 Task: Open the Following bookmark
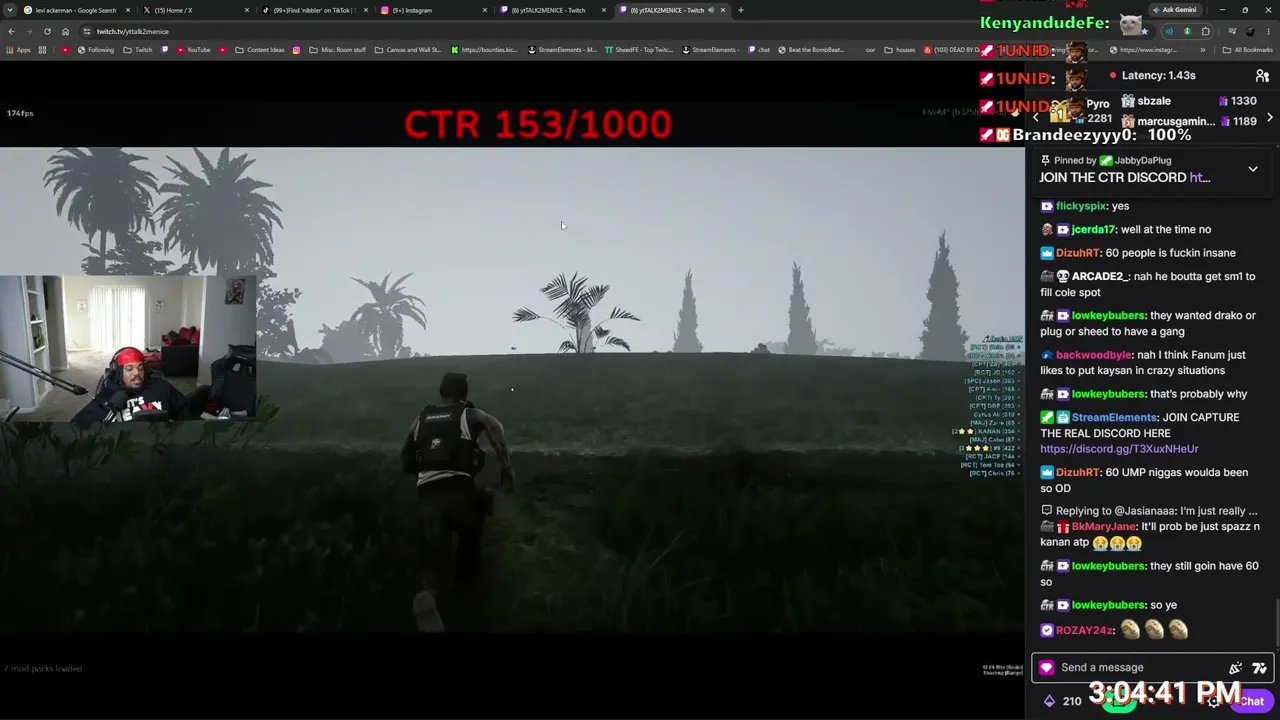tap(95, 50)
